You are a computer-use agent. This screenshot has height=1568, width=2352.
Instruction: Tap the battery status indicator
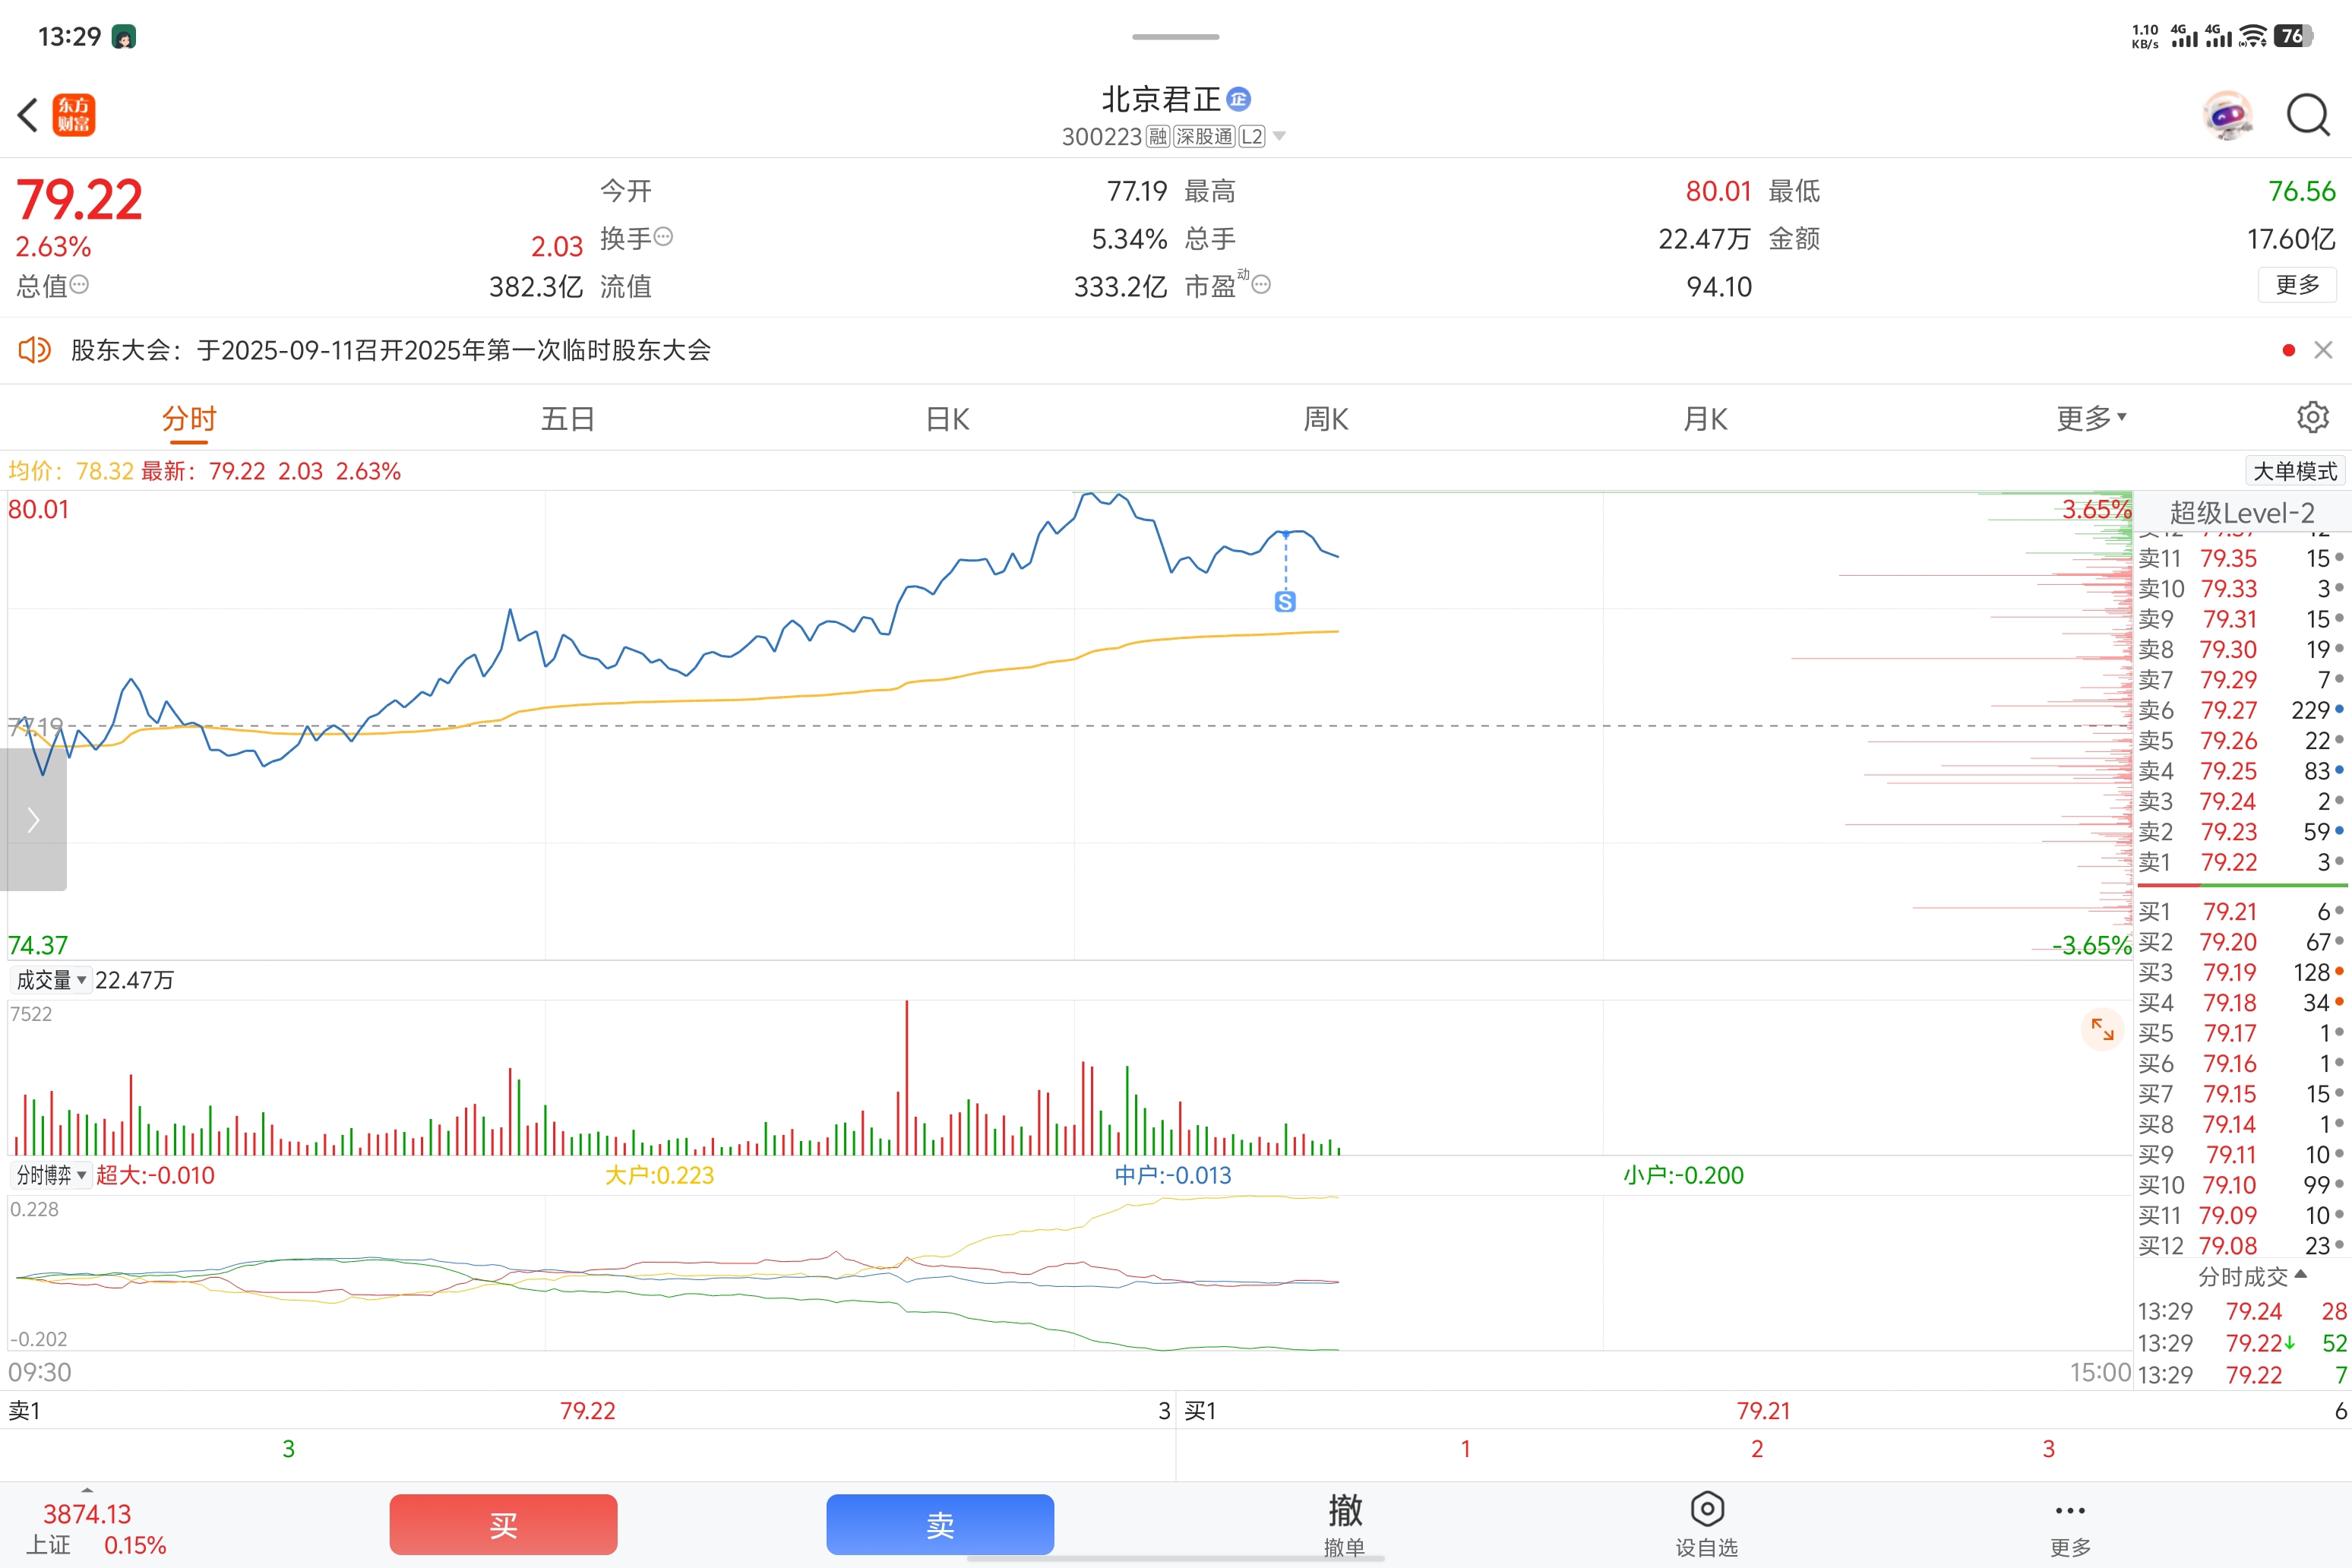click(x=2294, y=36)
